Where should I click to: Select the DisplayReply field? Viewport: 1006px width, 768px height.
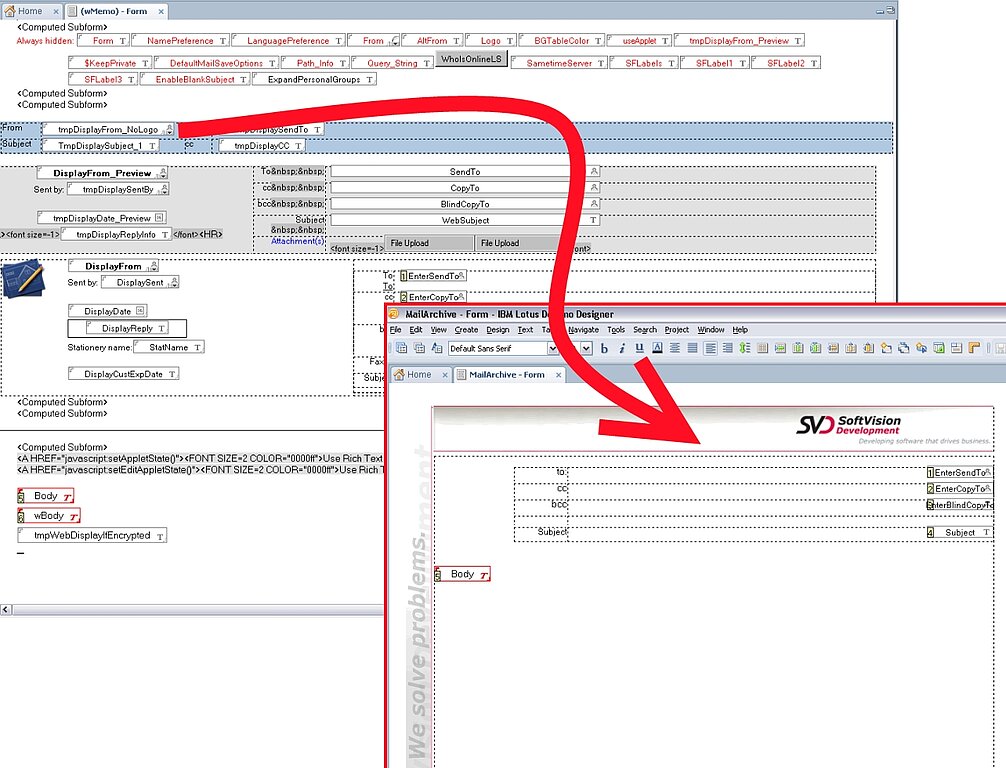tap(127, 329)
